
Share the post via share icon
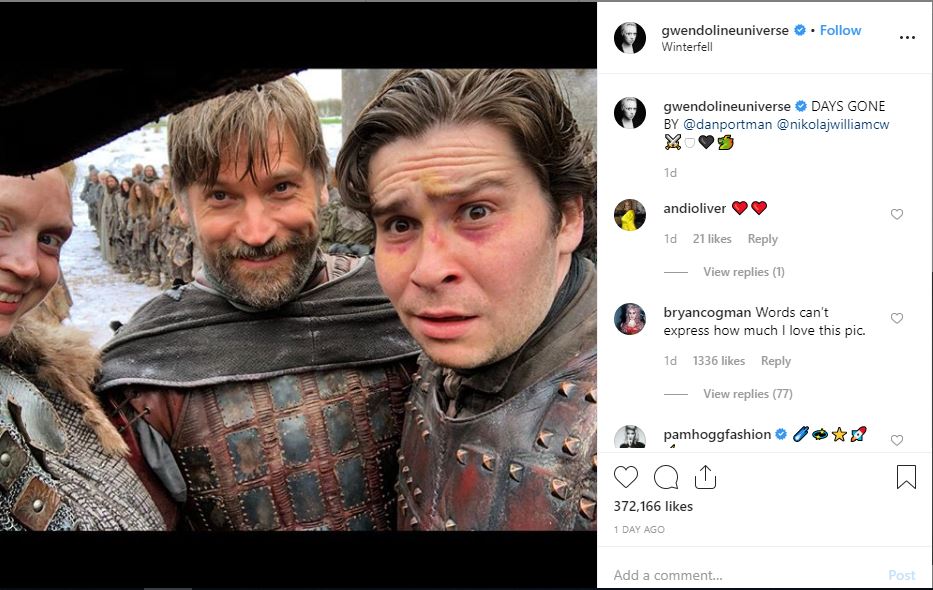[x=705, y=478]
